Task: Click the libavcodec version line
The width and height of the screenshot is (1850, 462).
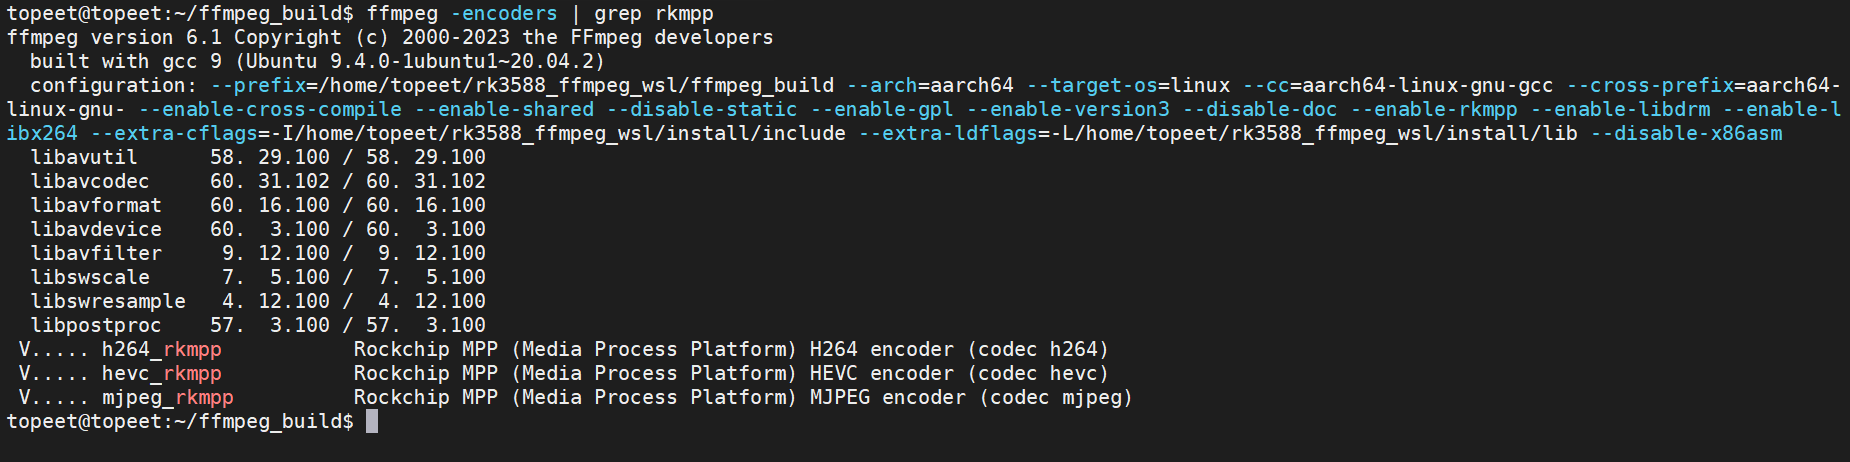Action: [x=258, y=181]
